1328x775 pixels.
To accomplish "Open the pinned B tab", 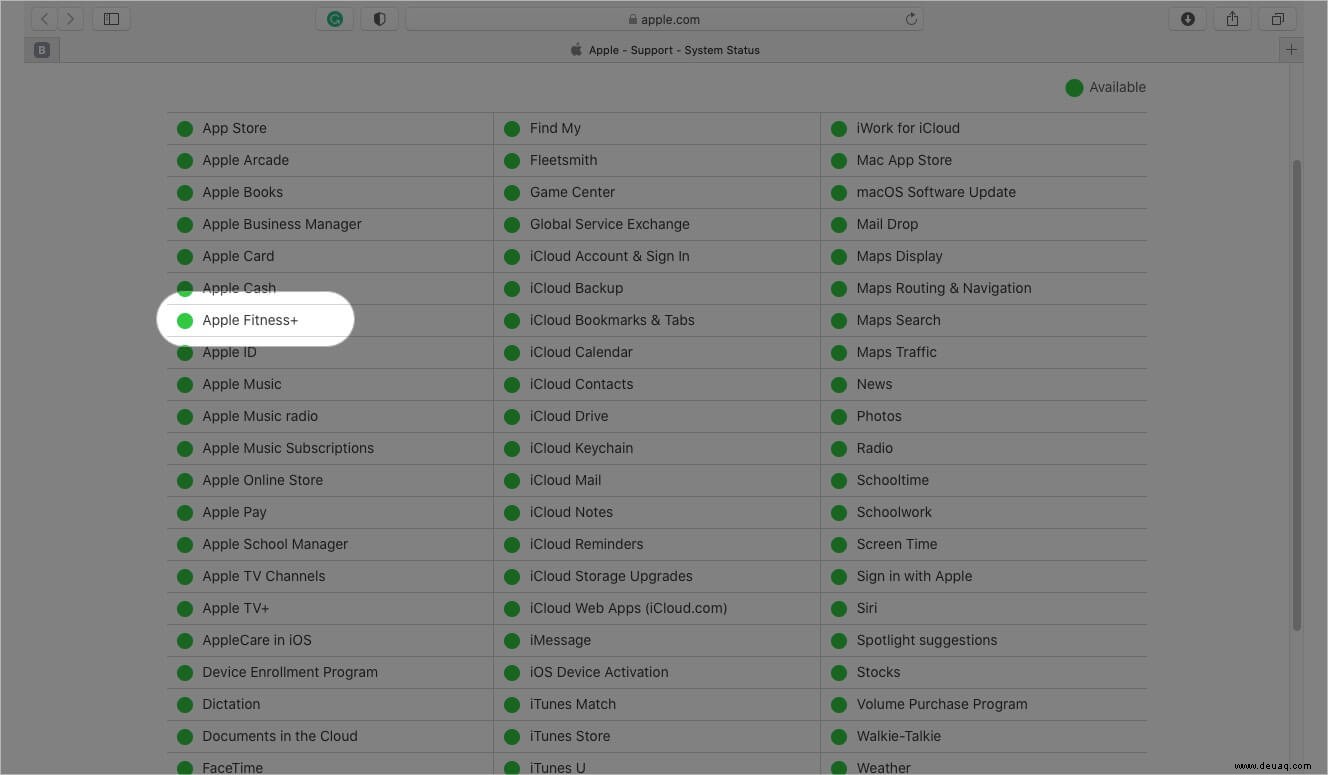I will (41, 49).
